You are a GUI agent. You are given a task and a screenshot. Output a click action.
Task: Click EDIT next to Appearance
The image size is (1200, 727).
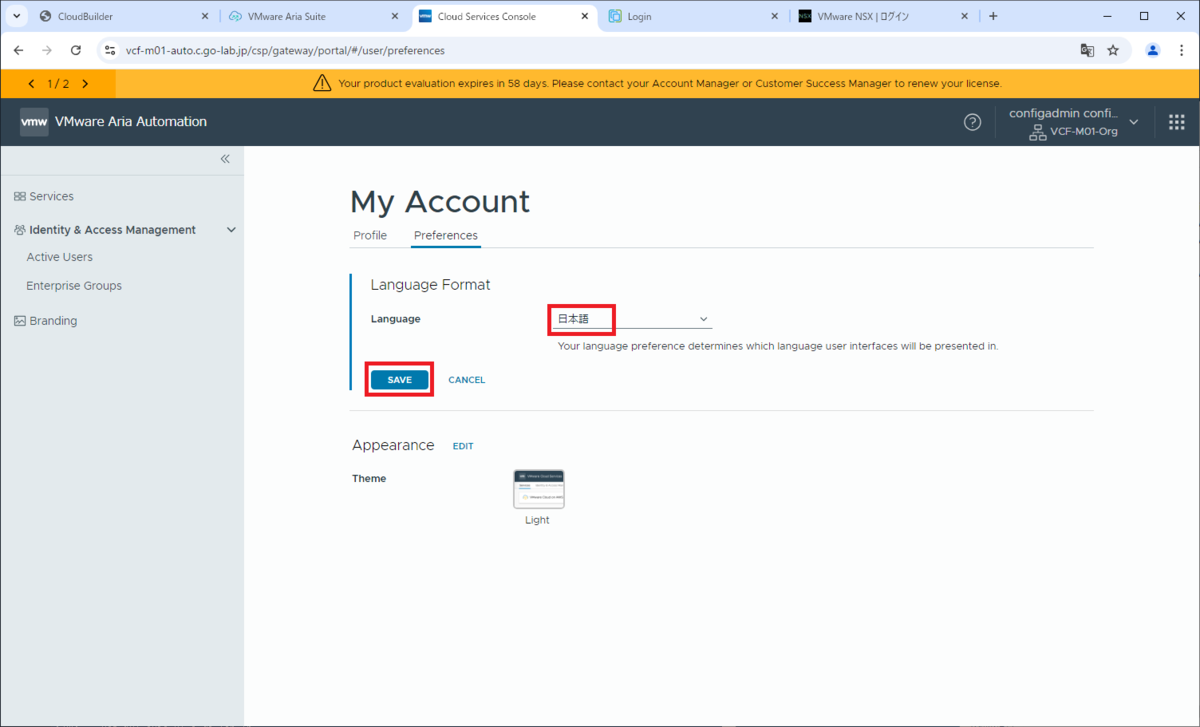pyautogui.click(x=463, y=446)
